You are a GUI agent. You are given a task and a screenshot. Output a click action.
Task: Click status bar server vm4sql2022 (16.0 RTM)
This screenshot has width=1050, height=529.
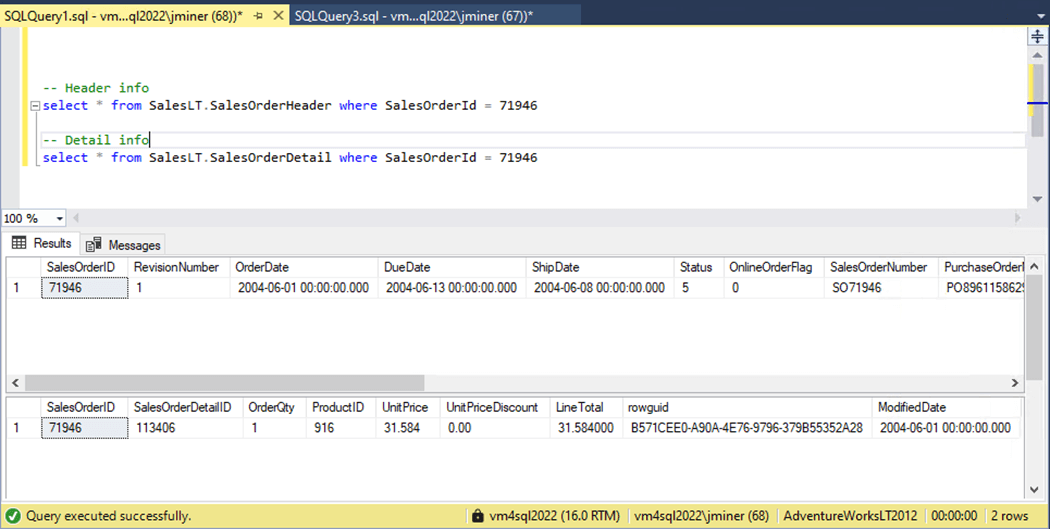point(554,516)
